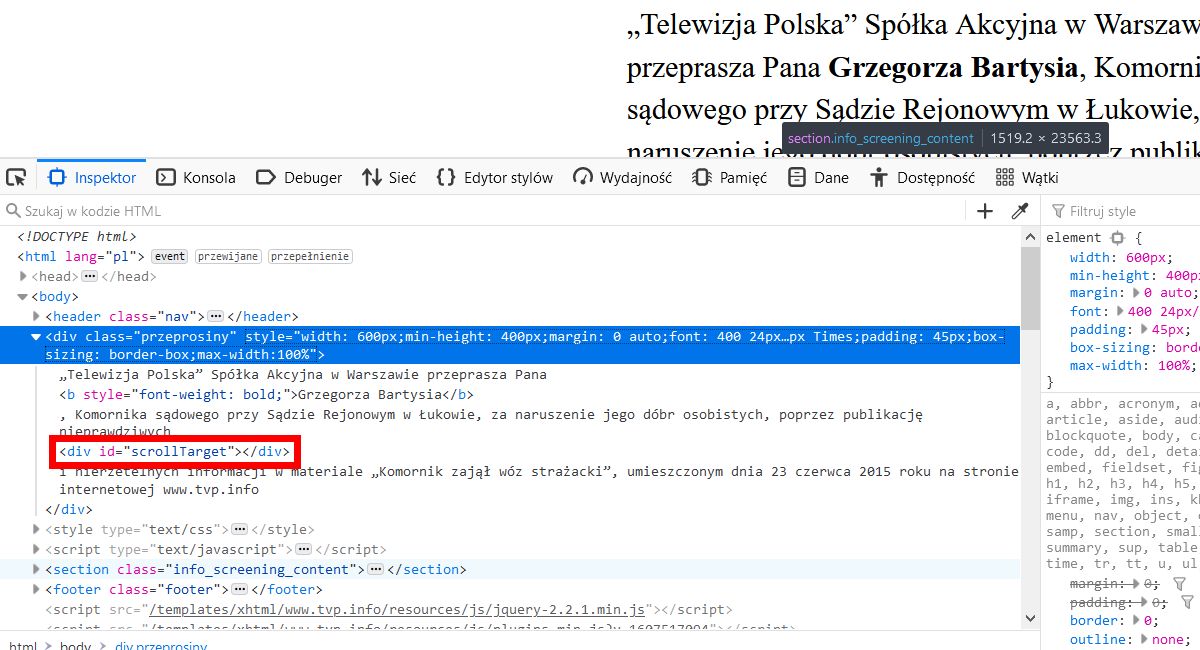
Task: Select div.przeprosiny in the breadcrumb bar
Action: point(160,645)
